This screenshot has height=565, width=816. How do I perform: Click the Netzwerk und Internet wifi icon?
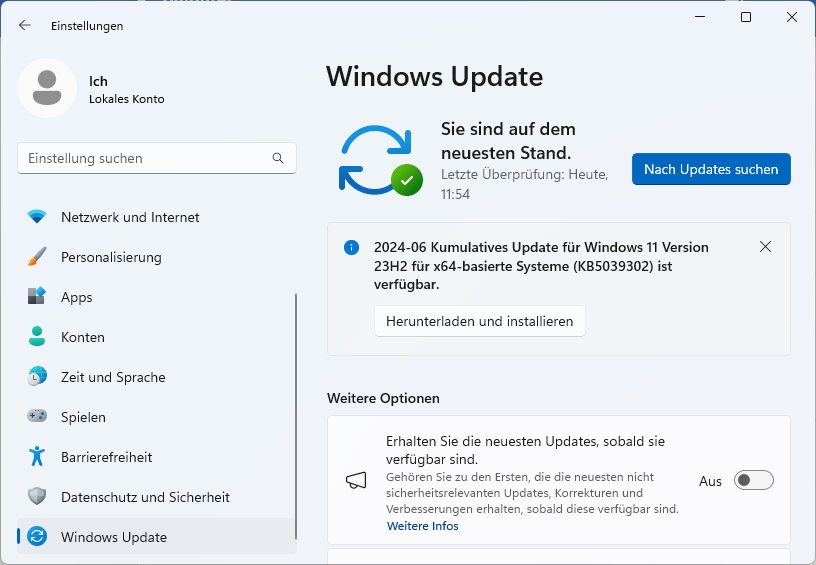pyautogui.click(x=37, y=217)
